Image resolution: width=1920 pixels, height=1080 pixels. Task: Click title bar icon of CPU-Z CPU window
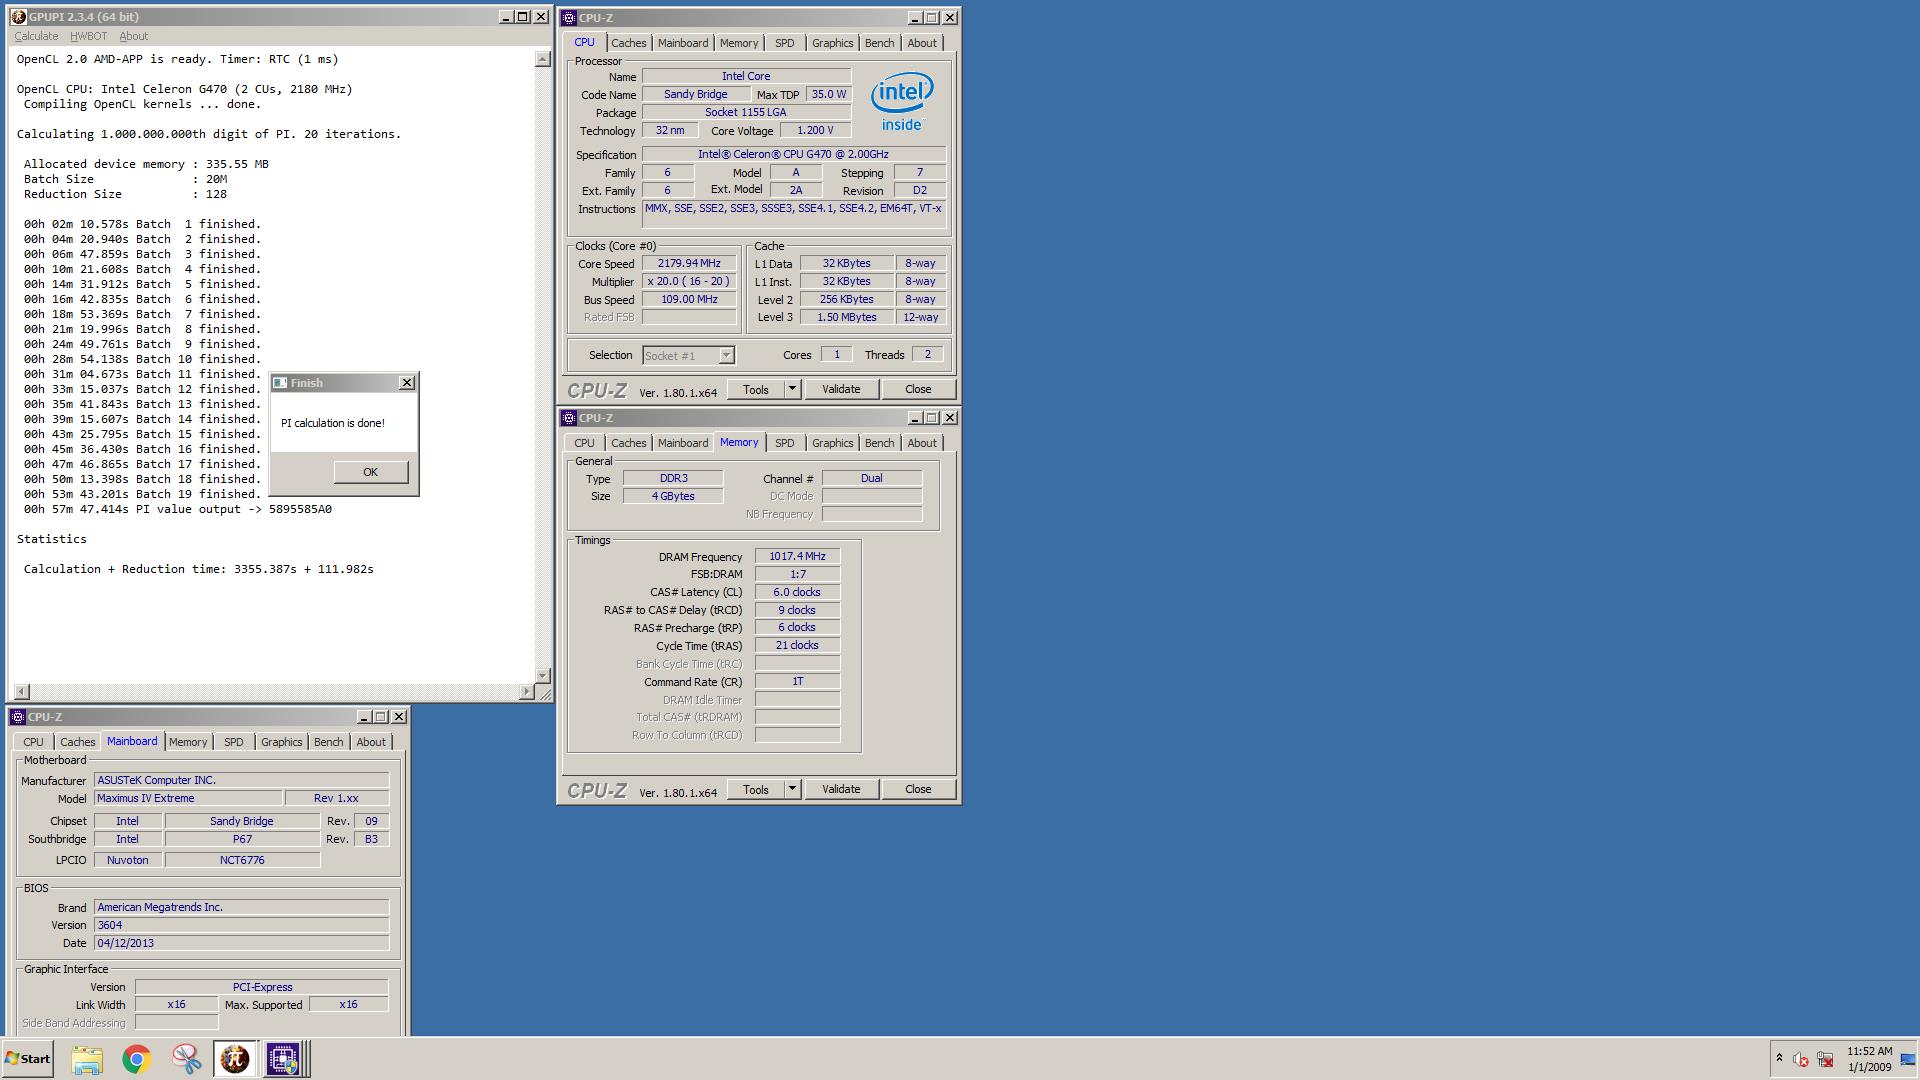click(568, 17)
